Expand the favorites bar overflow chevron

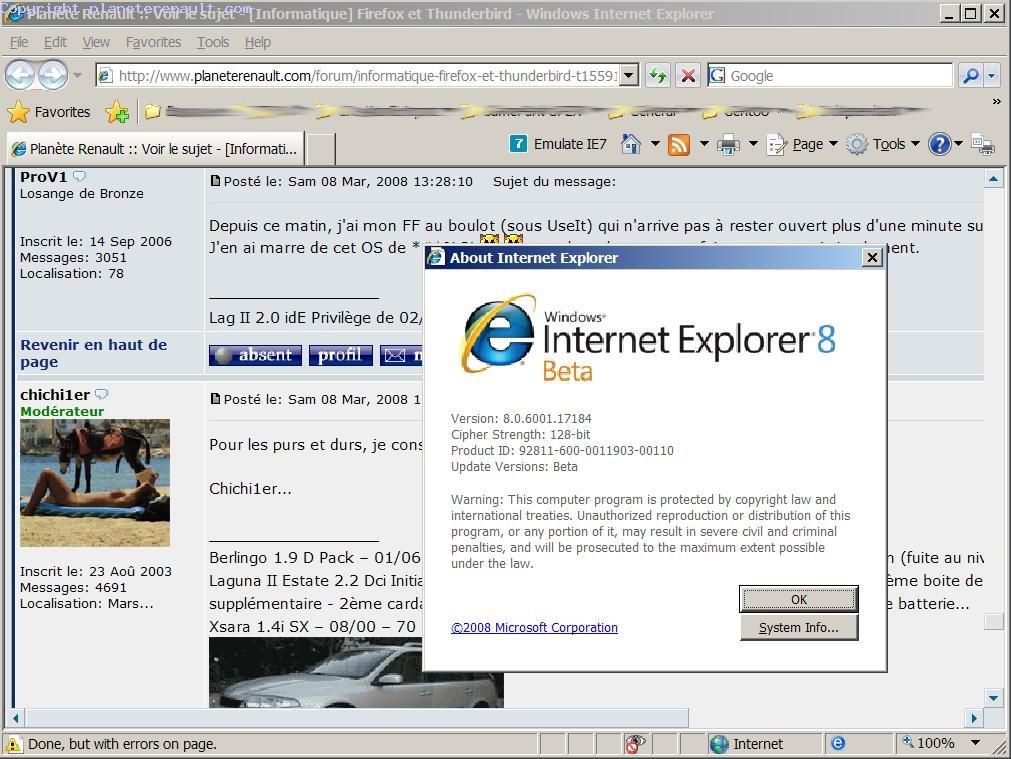[x=997, y=101]
